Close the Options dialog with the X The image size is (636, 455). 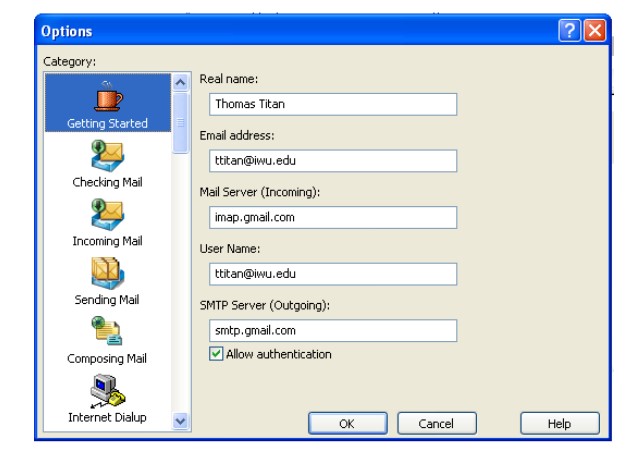(595, 30)
